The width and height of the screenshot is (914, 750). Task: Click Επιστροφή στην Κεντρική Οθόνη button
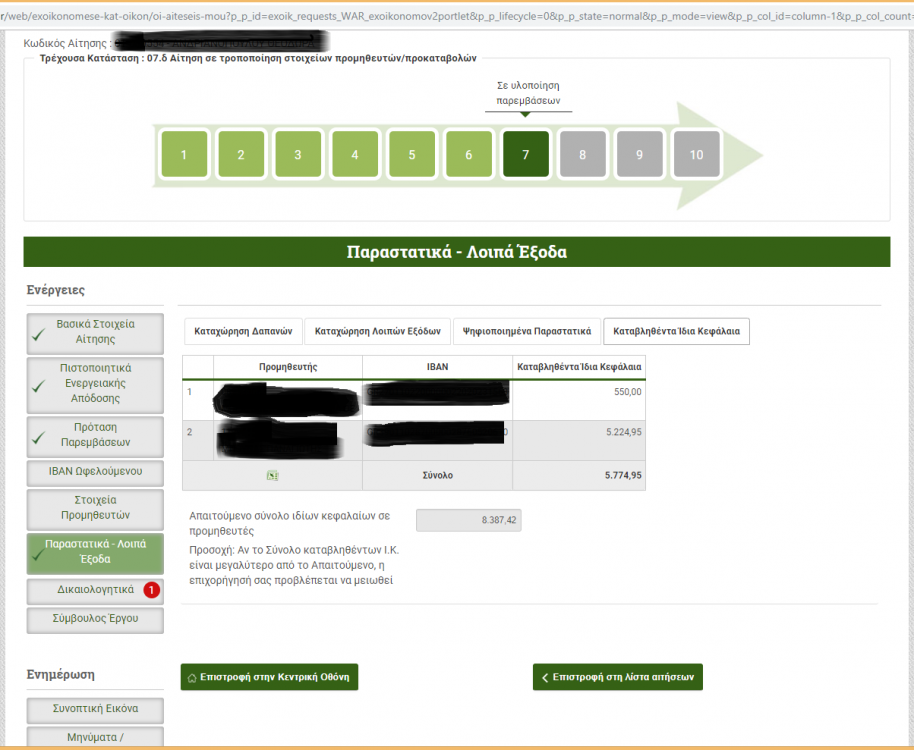tap(269, 677)
